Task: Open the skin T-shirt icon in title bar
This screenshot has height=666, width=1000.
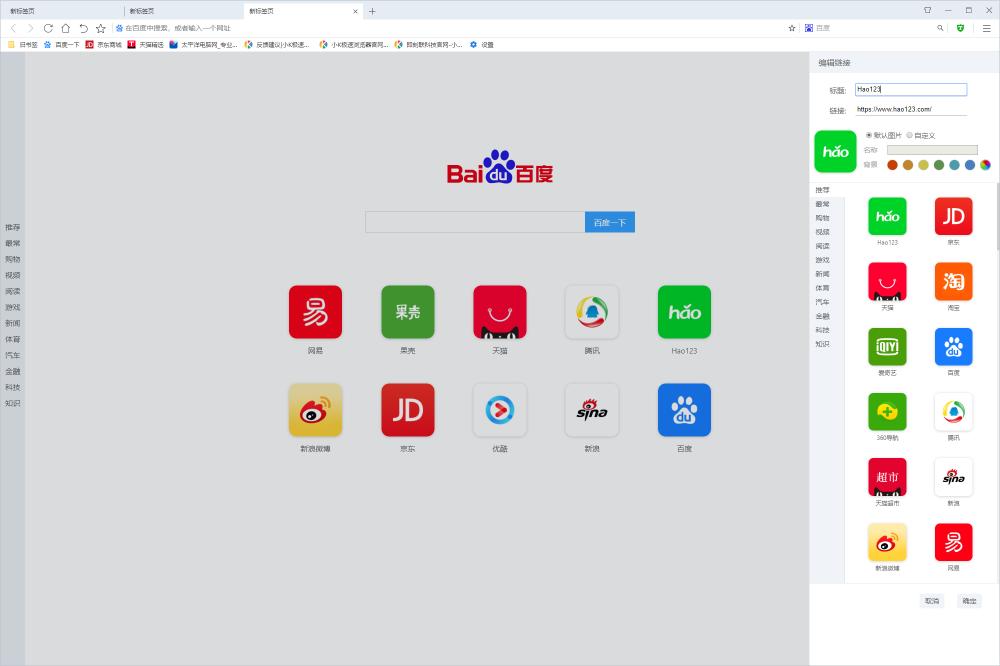Action: [x=928, y=10]
